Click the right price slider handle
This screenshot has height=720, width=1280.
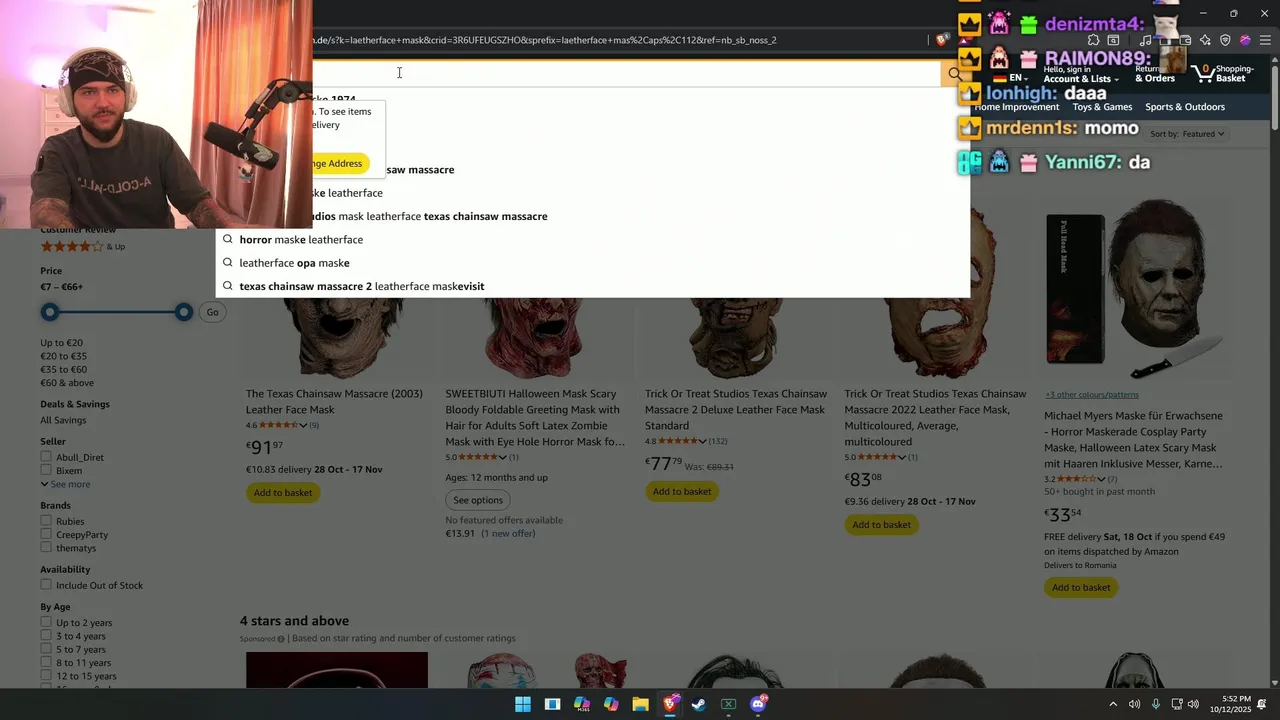coord(184,312)
